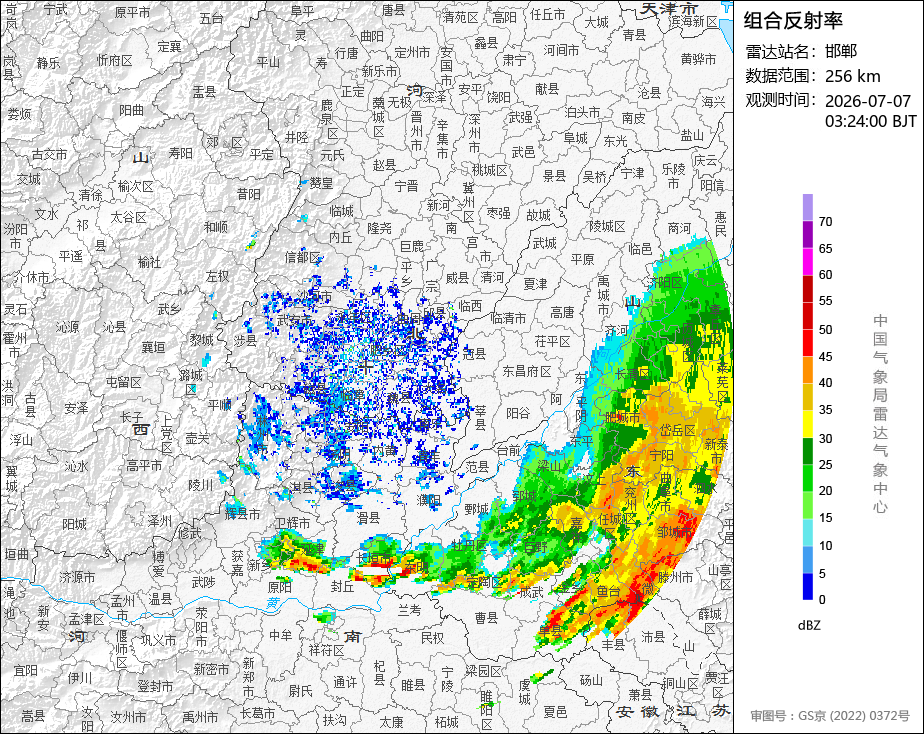The height and width of the screenshot is (734, 924).
Task: Click the magenta 60–65 dBZ legend swatch
Action: click(807, 262)
